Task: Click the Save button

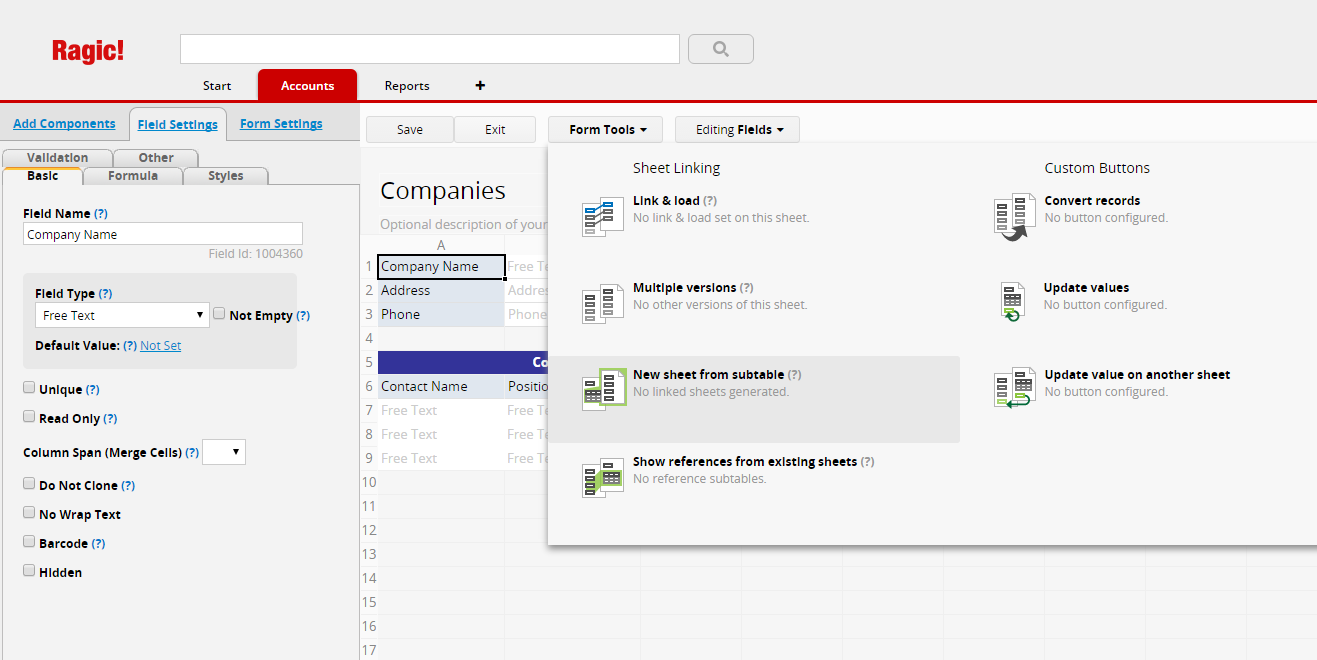Action: pyautogui.click(x=410, y=130)
